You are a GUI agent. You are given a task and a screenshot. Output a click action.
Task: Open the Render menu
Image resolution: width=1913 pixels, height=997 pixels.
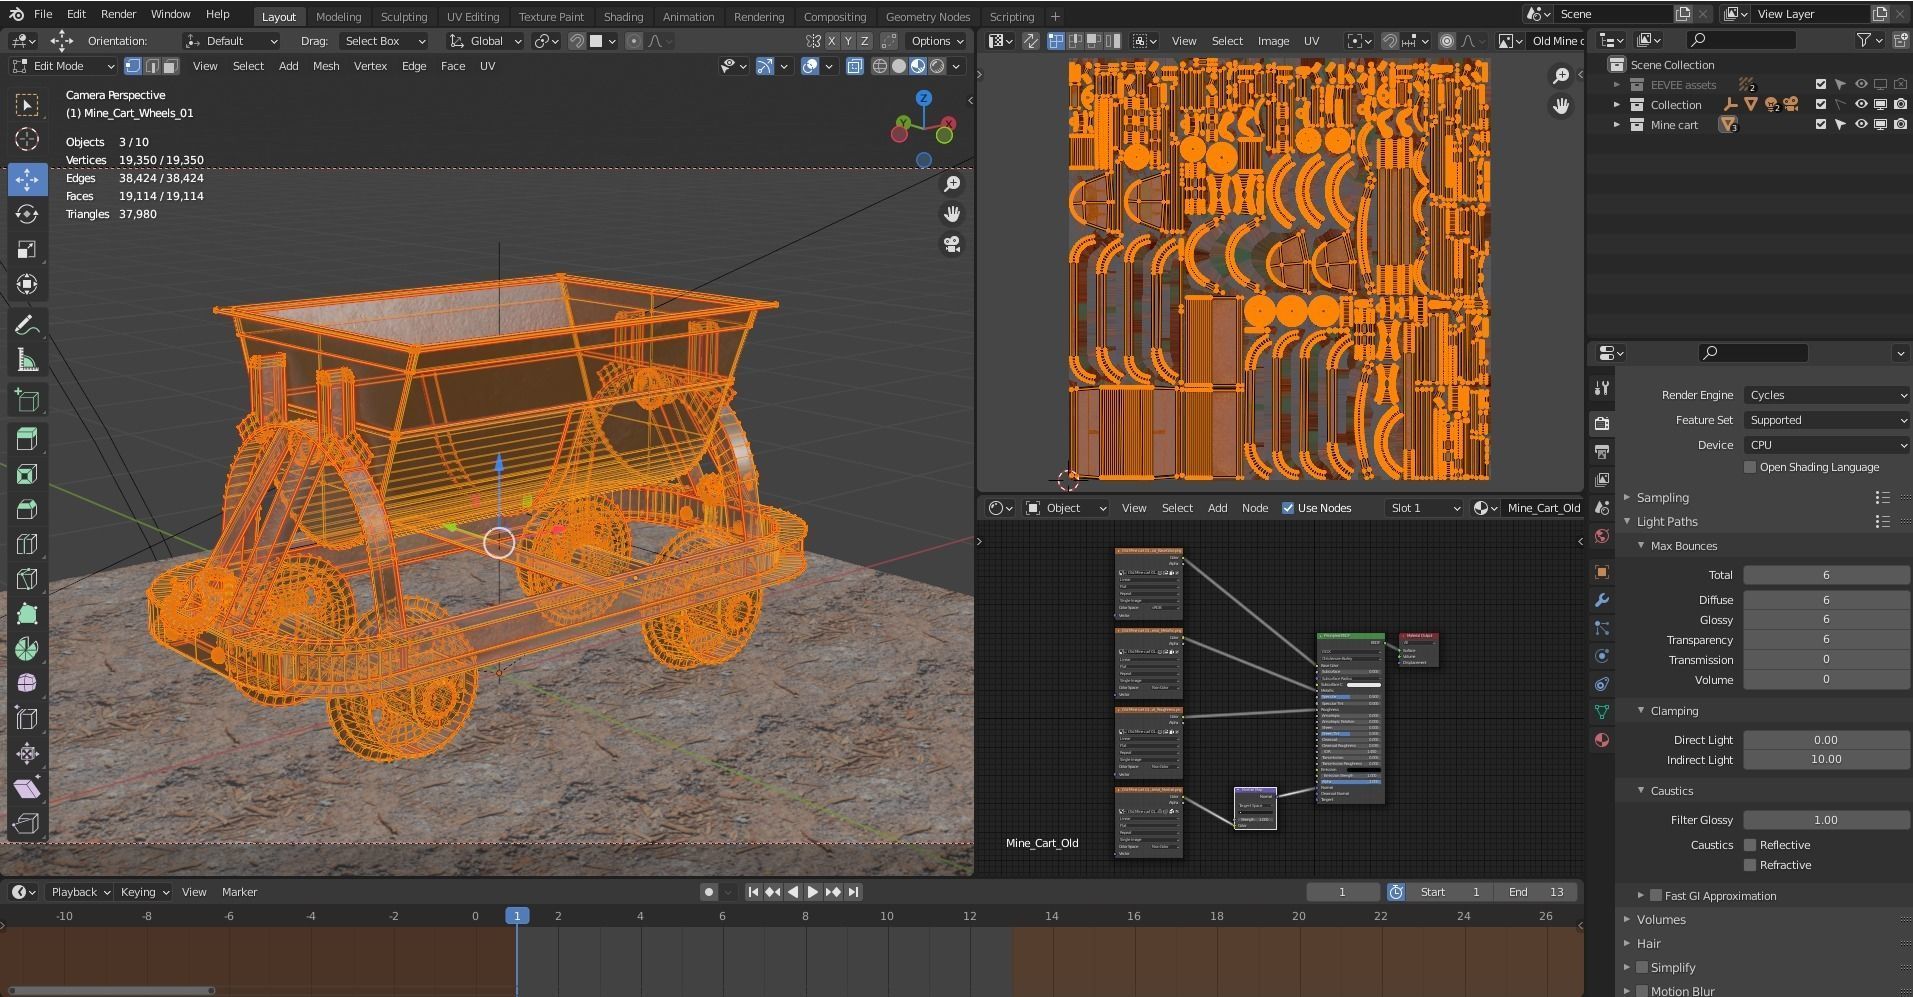coord(118,14)
